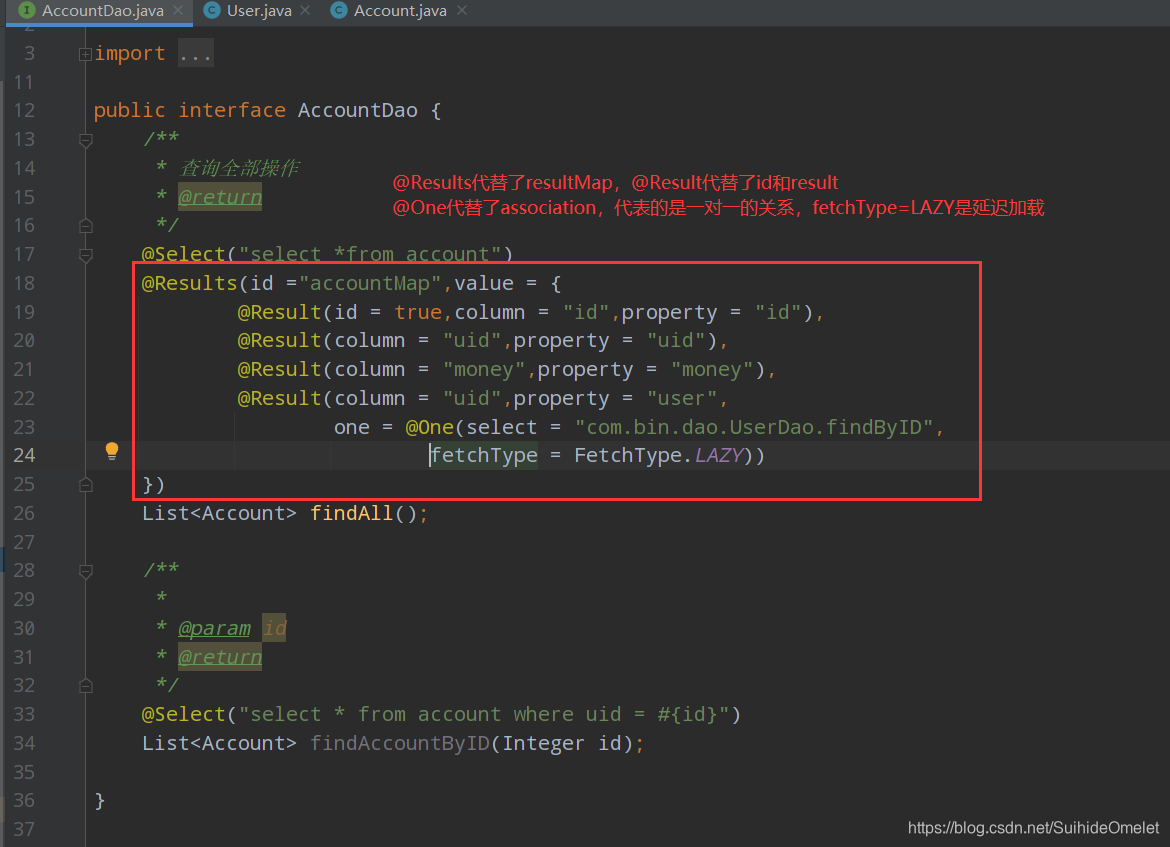Click the true keyword on line 19
The height and width of the screenshot is (847, 1170).
(x=418, y=312)
